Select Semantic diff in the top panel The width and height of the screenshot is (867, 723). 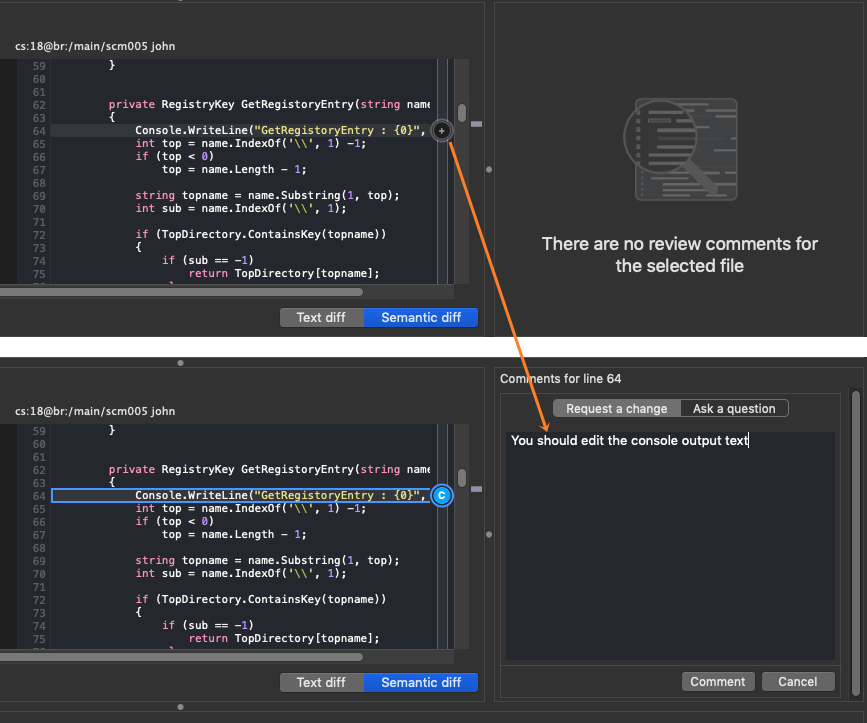(421, 317)
